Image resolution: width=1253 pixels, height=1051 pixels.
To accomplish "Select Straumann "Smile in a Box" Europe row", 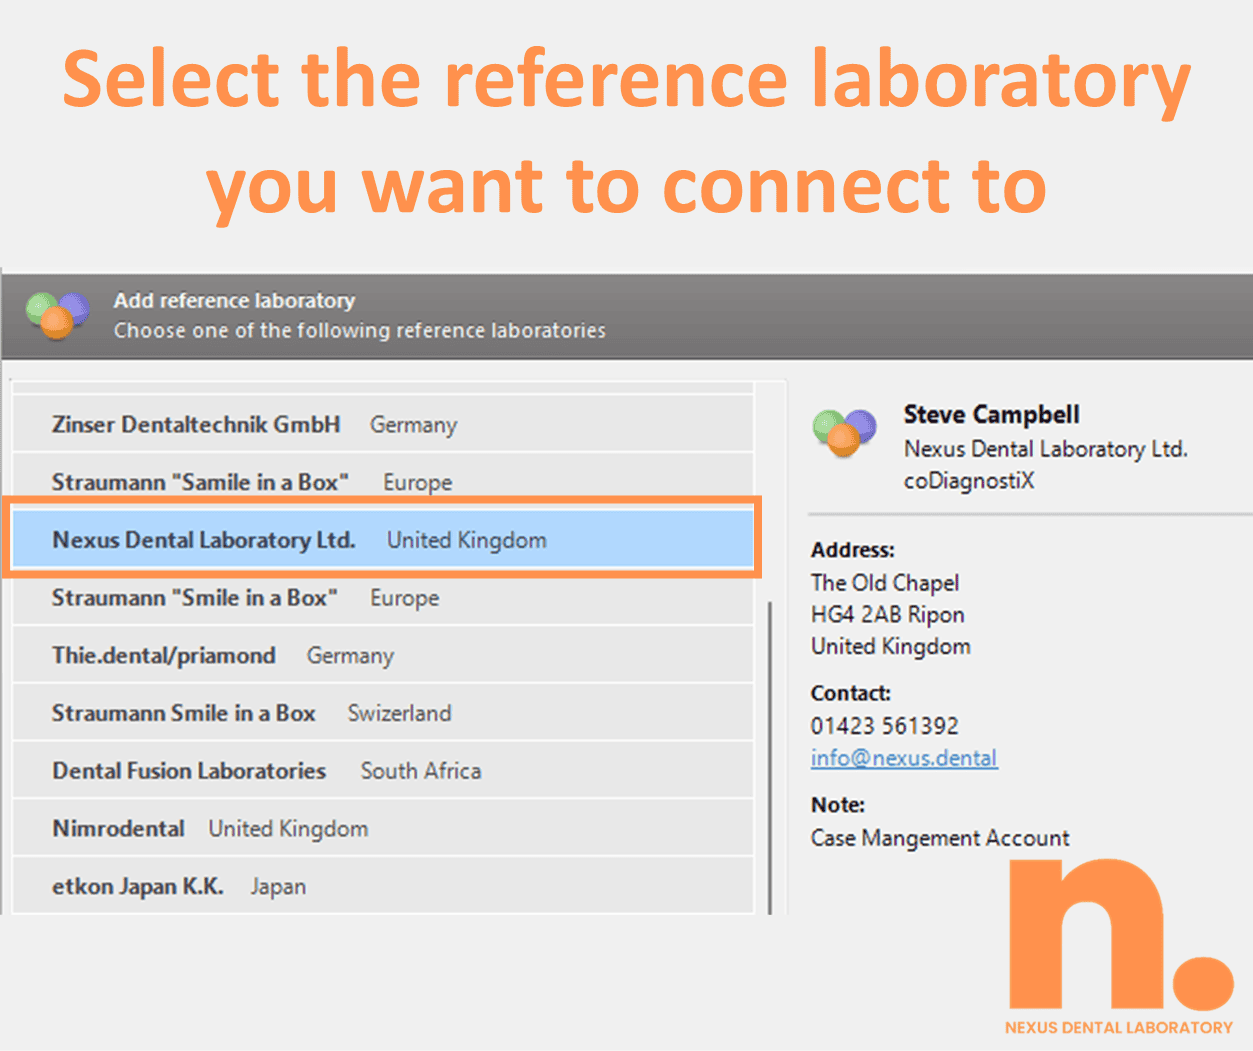I will [383, 598].
